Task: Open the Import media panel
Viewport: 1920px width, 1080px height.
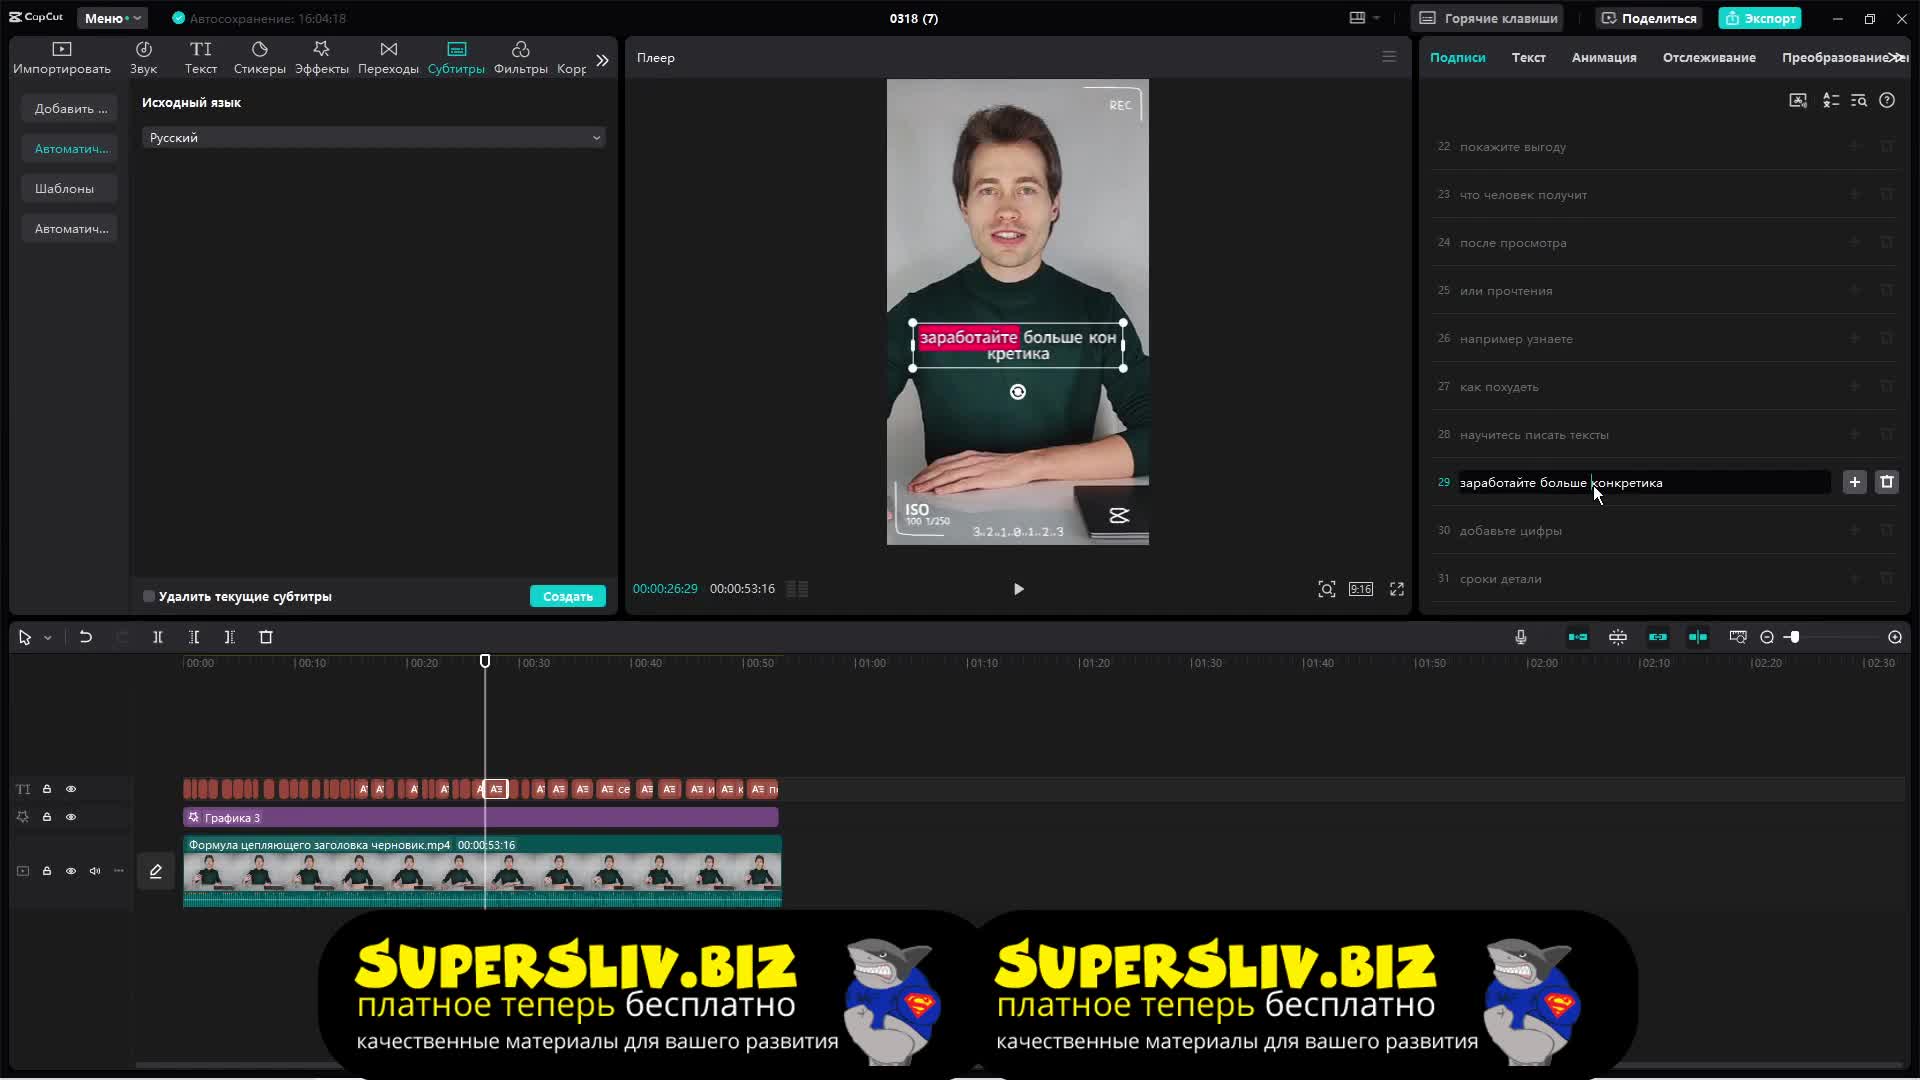Action: 62,58
